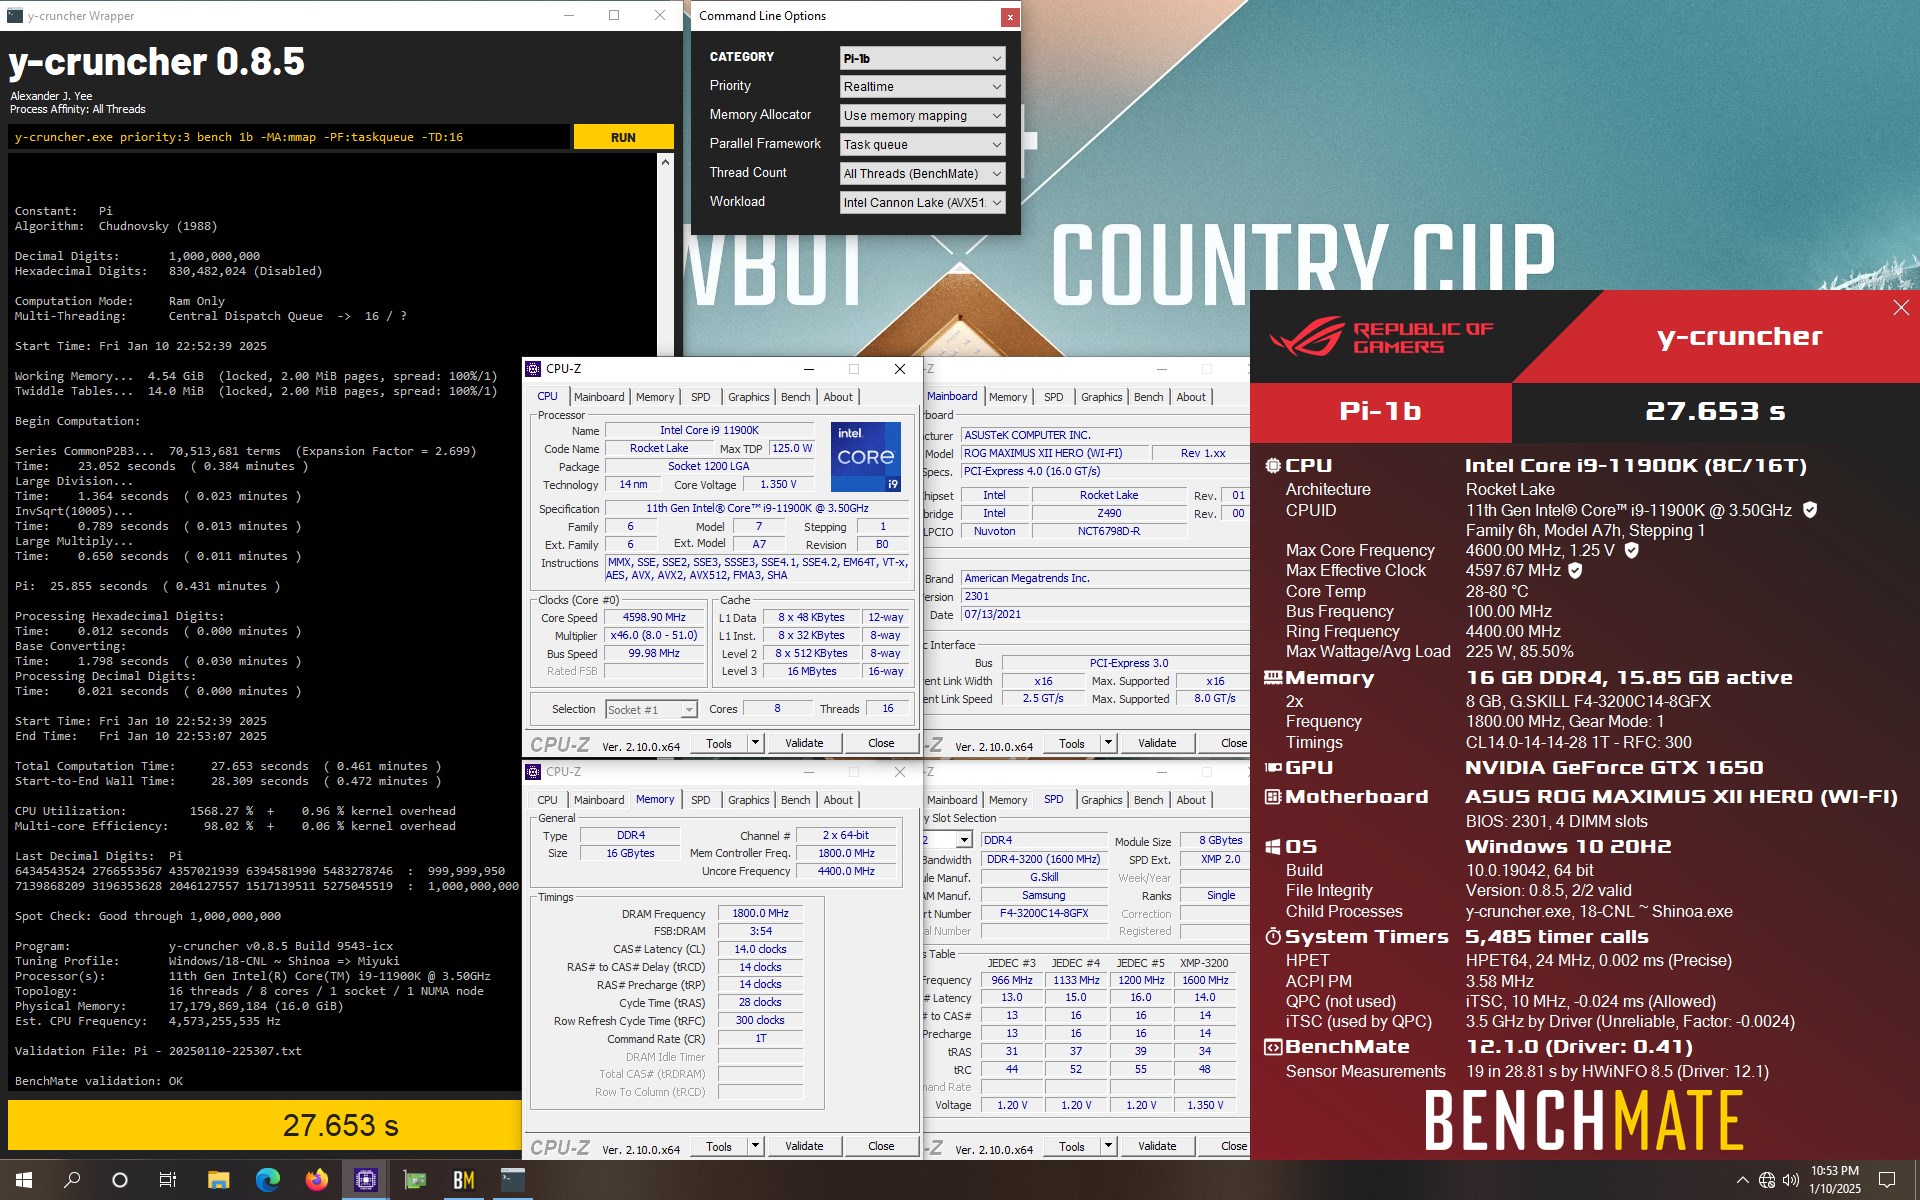Click Validate in the CPU-Z Mainboard window

point(1157,743)
